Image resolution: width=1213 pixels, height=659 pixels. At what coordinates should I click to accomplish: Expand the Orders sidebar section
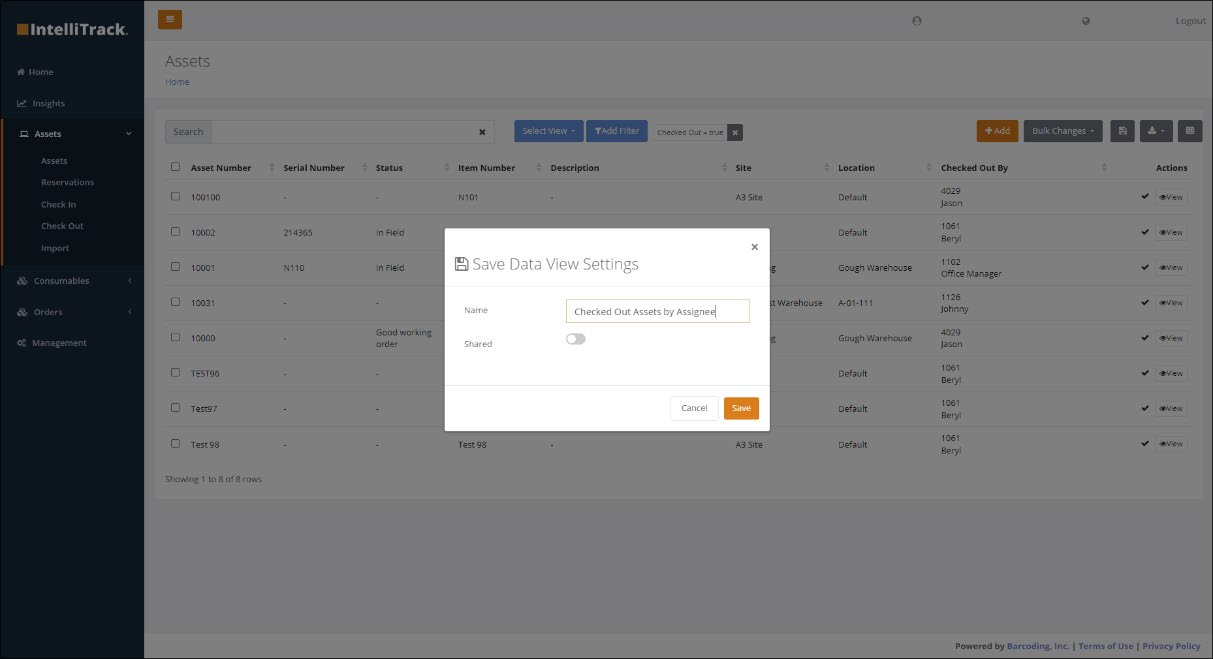pyautogui.click(x=72, y=312)
